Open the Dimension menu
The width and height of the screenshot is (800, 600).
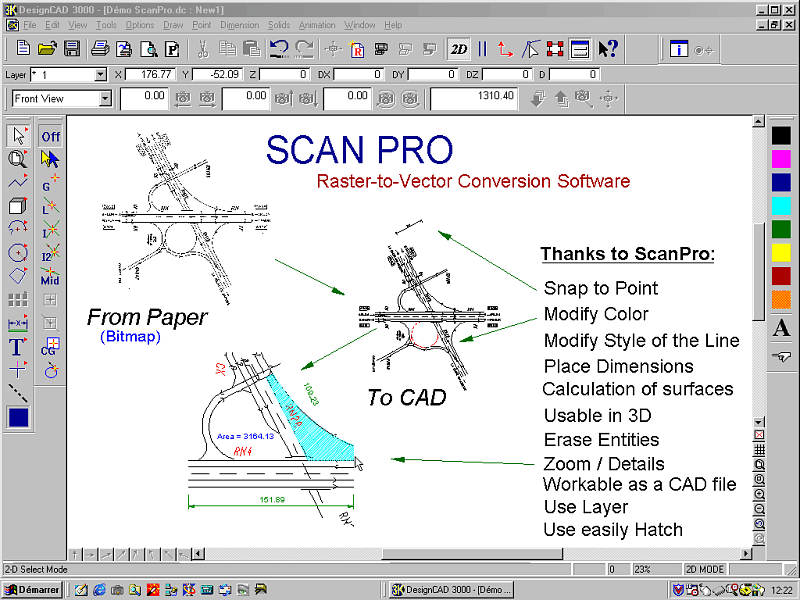tap(239, 24)
